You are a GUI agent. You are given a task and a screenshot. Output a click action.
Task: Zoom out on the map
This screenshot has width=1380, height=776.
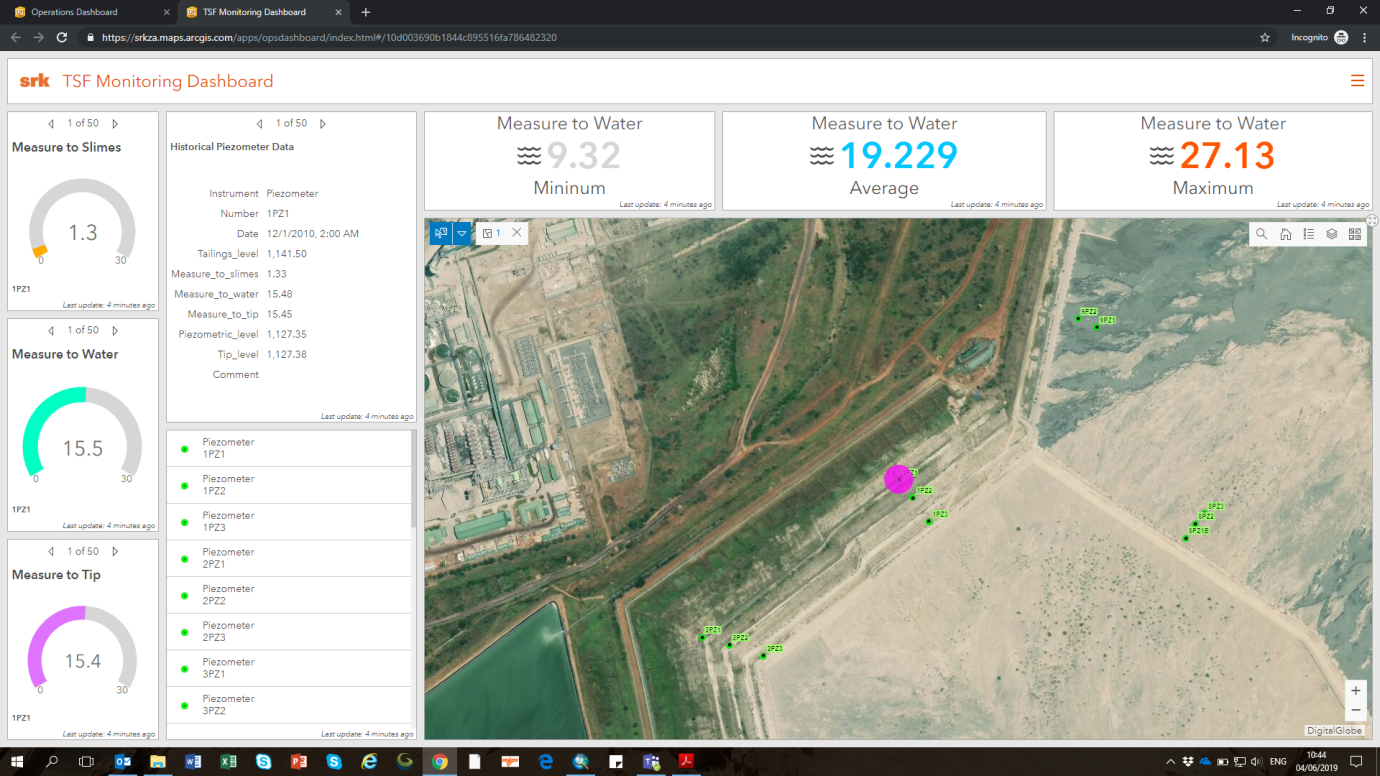click(x=1356, y=710)
